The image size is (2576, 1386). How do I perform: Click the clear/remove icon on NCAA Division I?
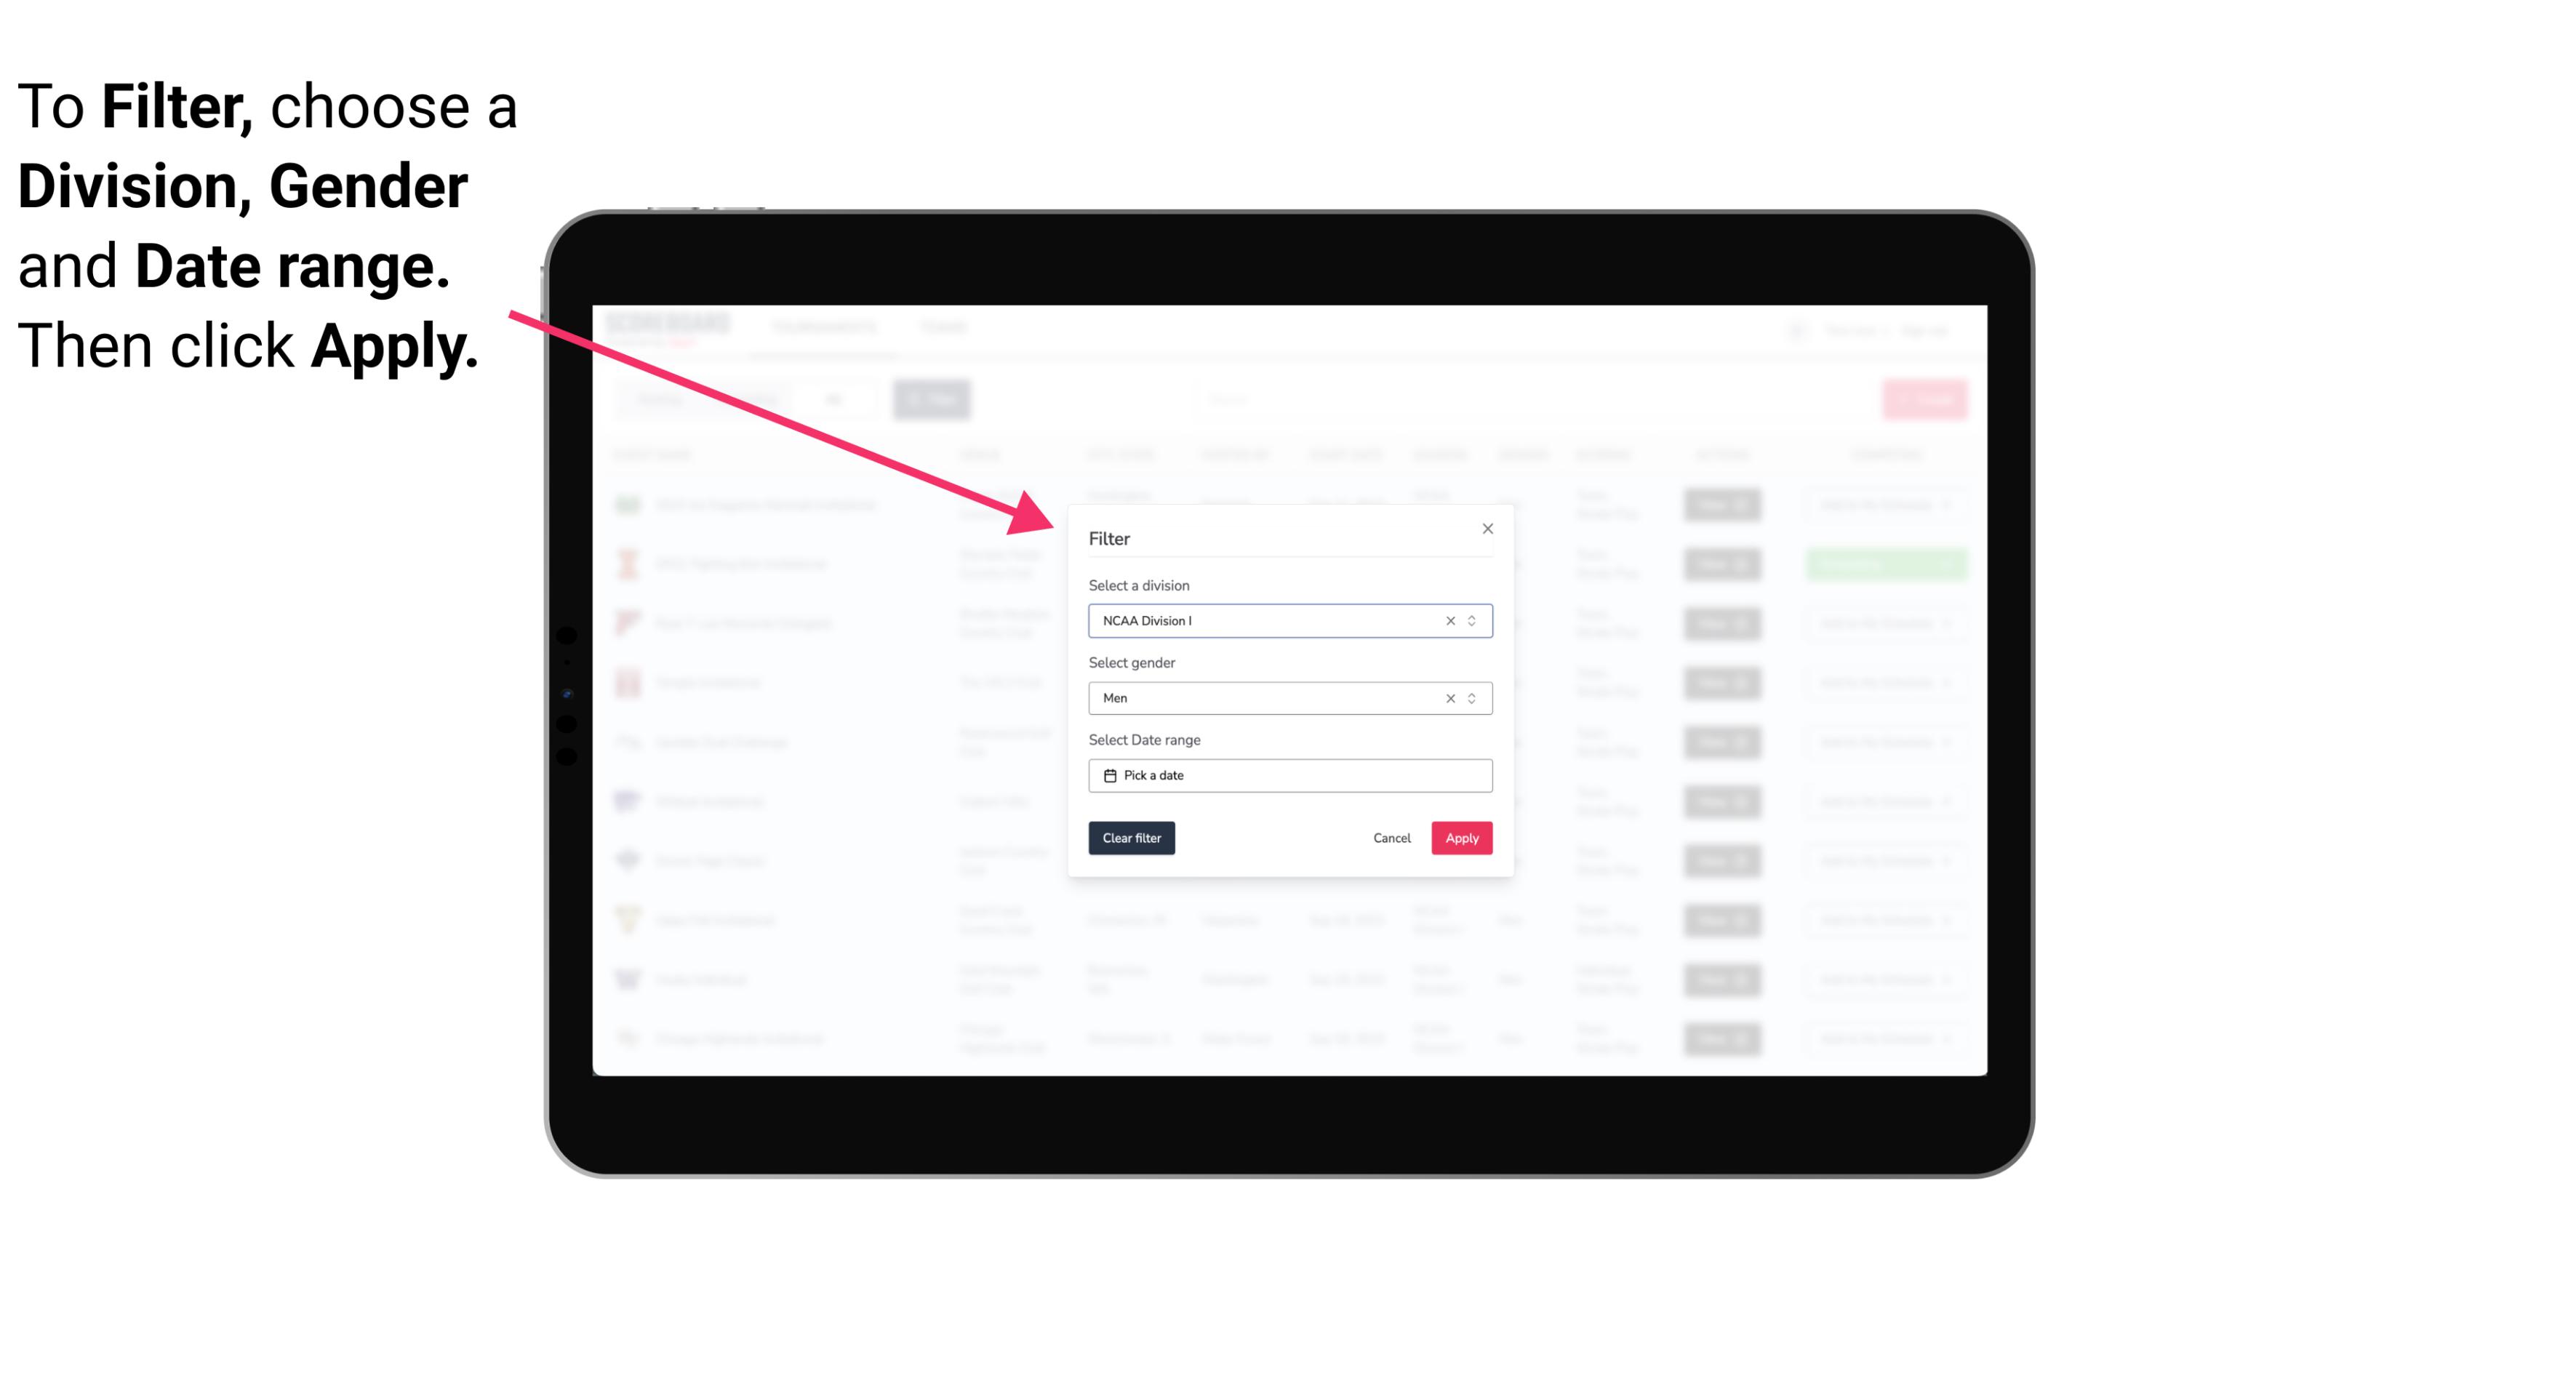pos(1446,620)
